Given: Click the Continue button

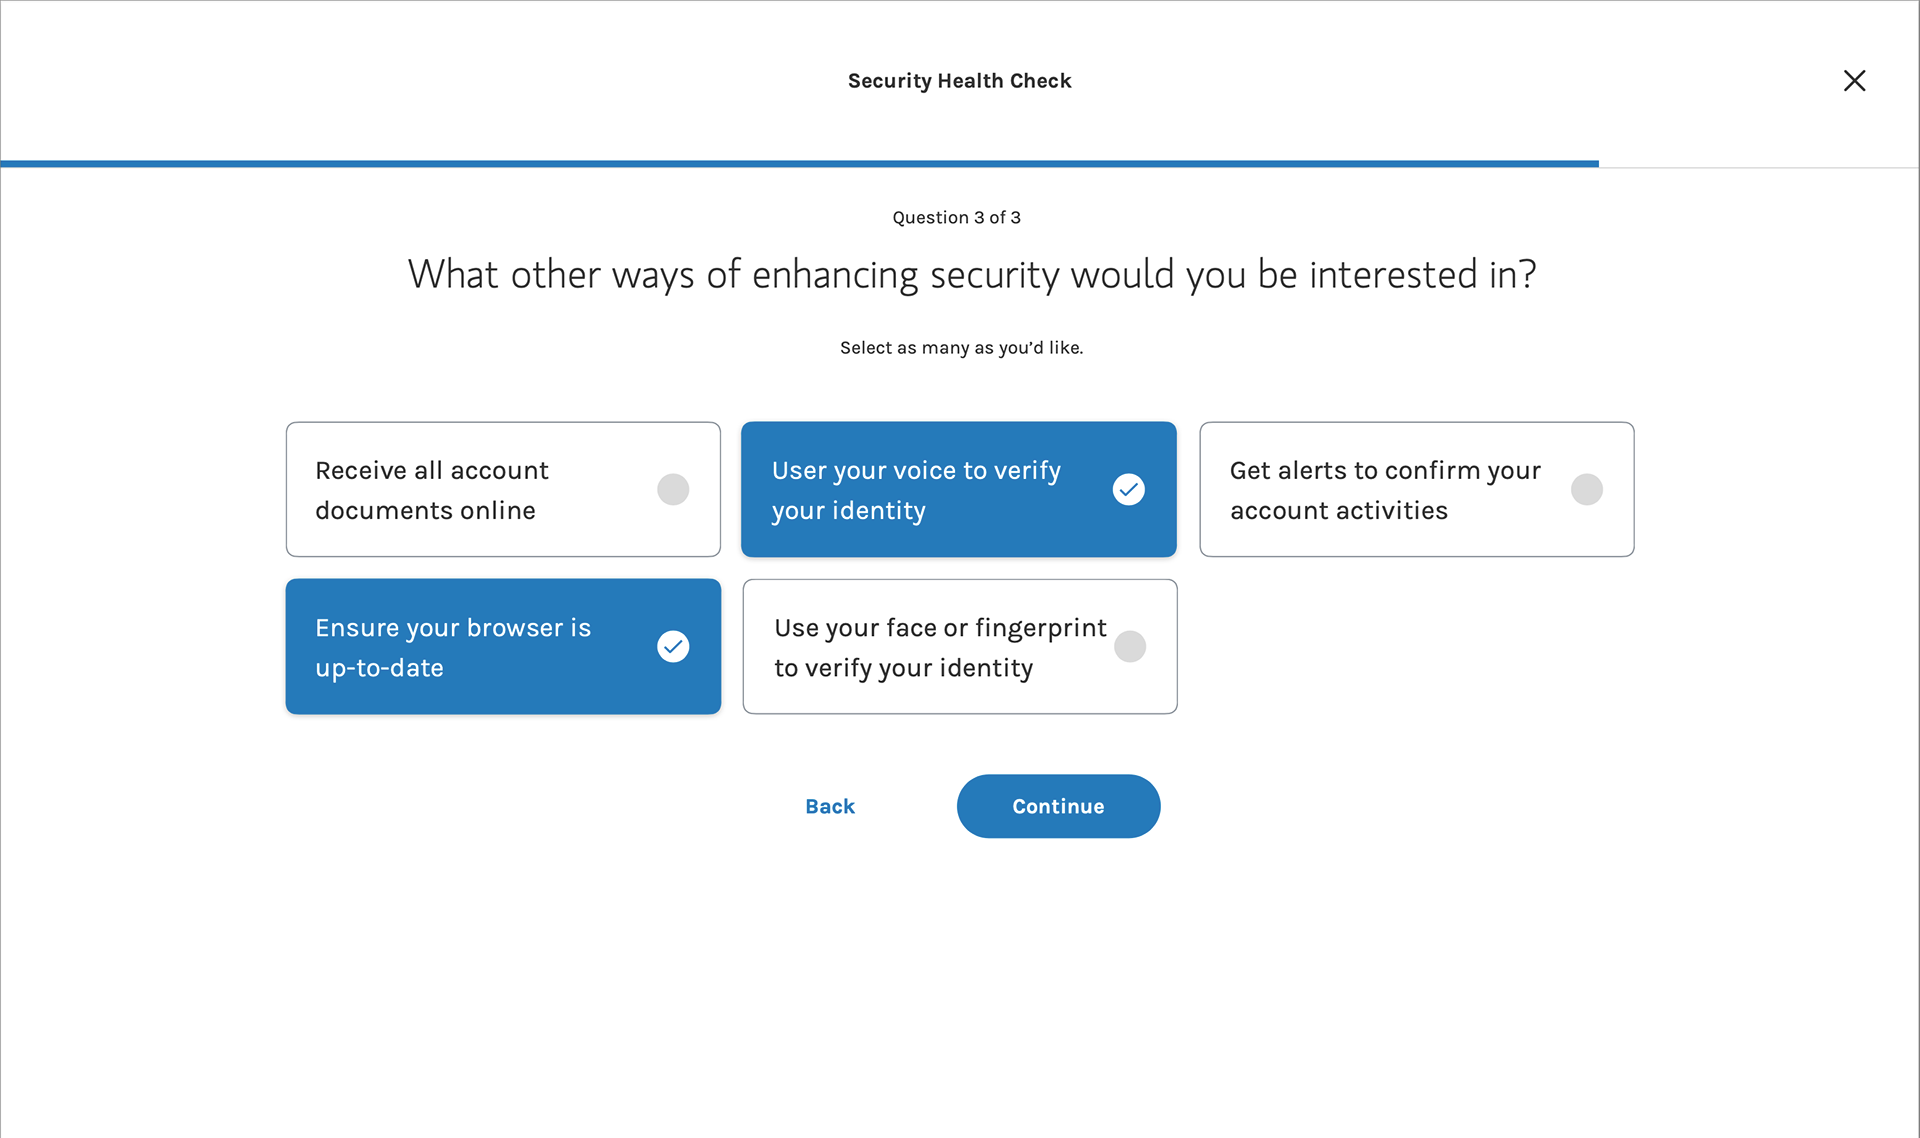Looking at the screenshot, I should [1058, 806].
